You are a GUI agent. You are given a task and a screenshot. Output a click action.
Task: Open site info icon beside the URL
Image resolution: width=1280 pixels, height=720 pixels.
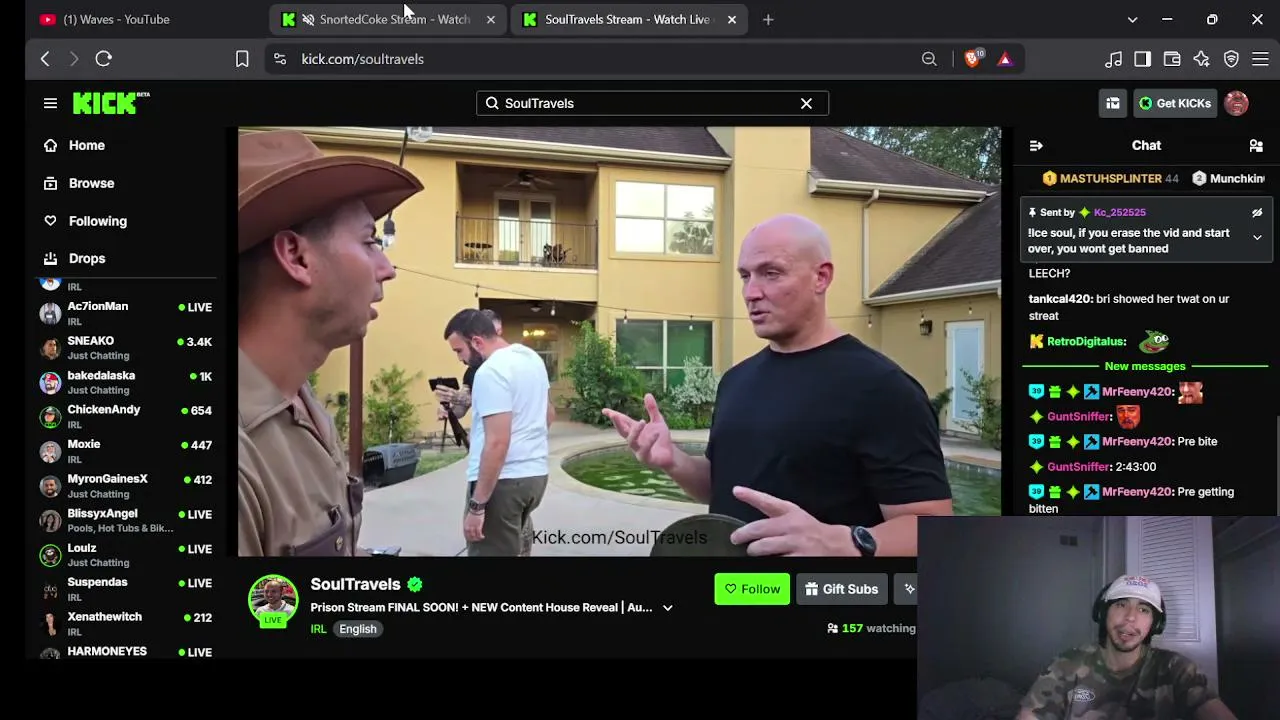[280, 59]
